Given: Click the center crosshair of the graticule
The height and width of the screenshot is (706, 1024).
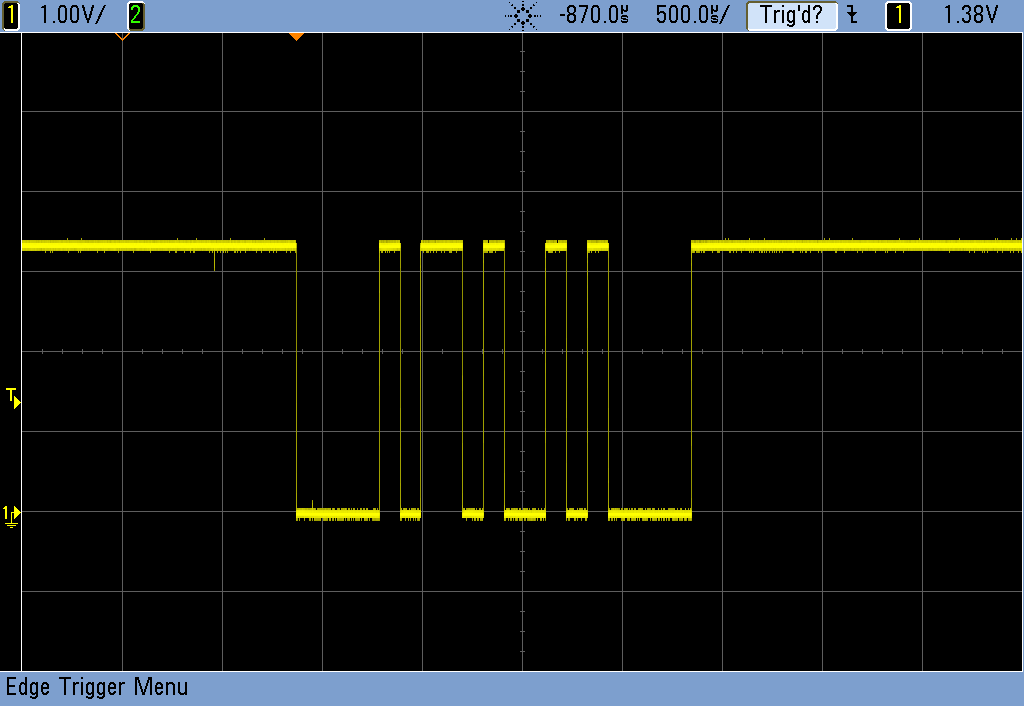Looking at the screenshot, I should tap(522, 351).
